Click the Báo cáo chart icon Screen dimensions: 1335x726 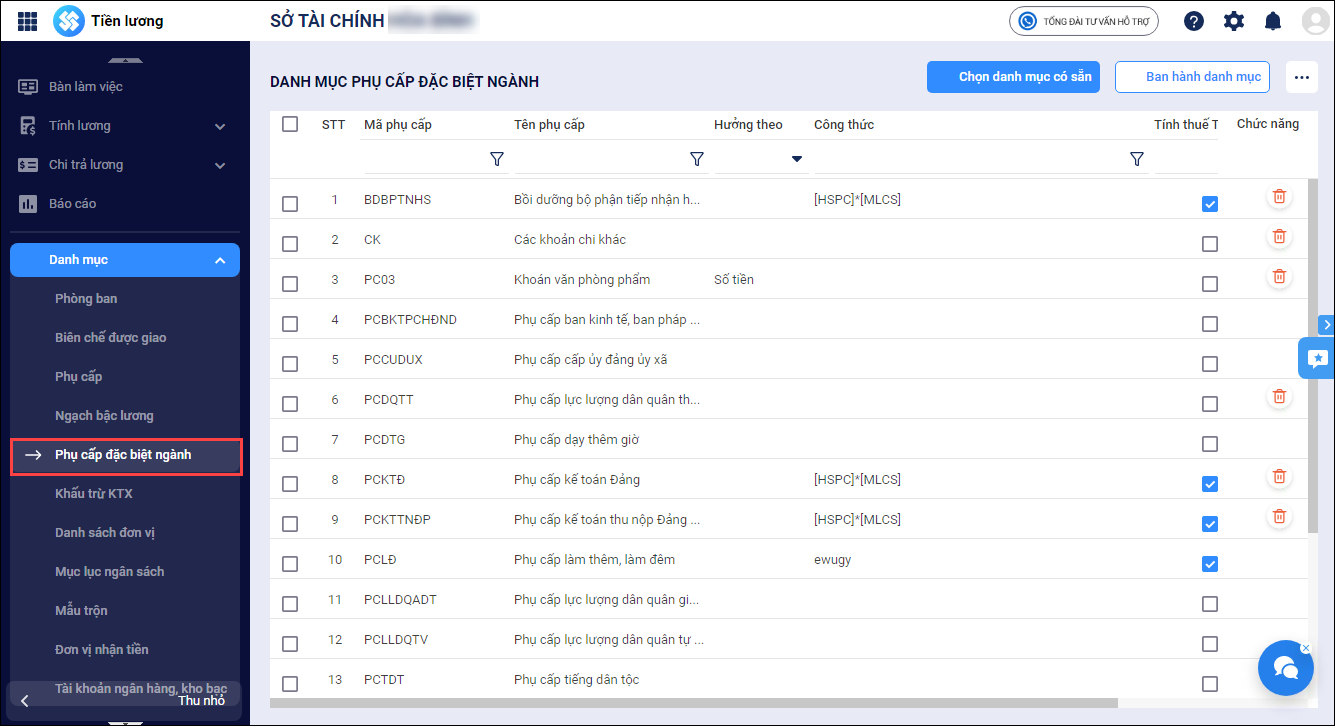[28, 204]
